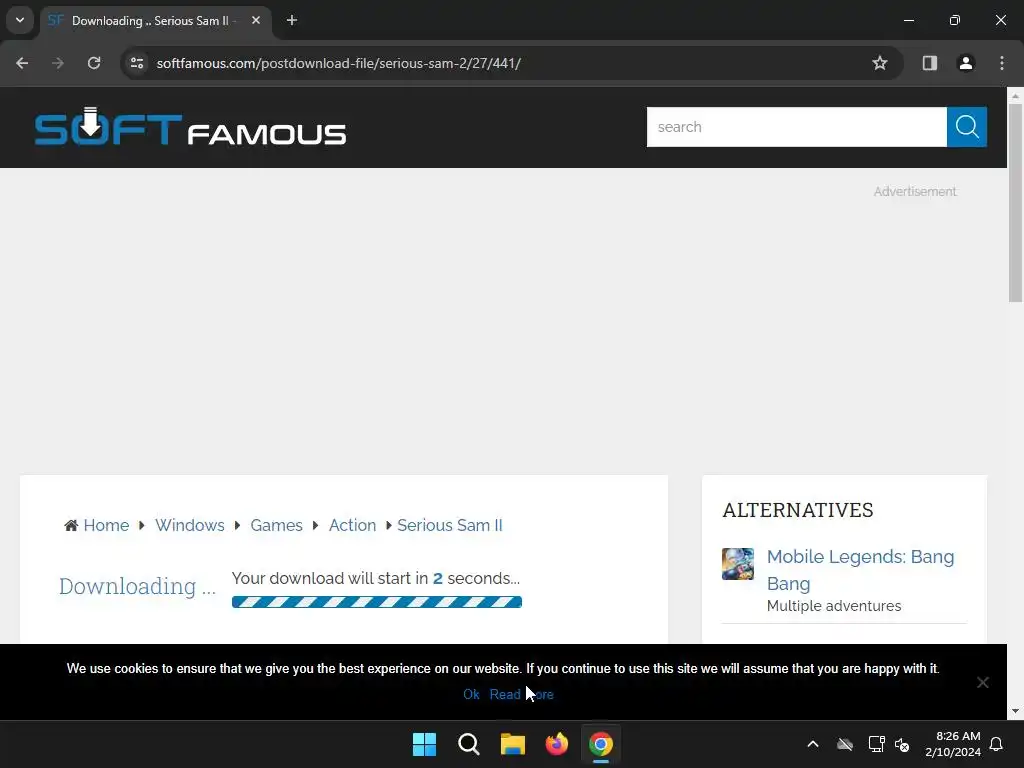Open site information icon in address bar
Screen dimensions: 1024x768
(x=137, y=63)
